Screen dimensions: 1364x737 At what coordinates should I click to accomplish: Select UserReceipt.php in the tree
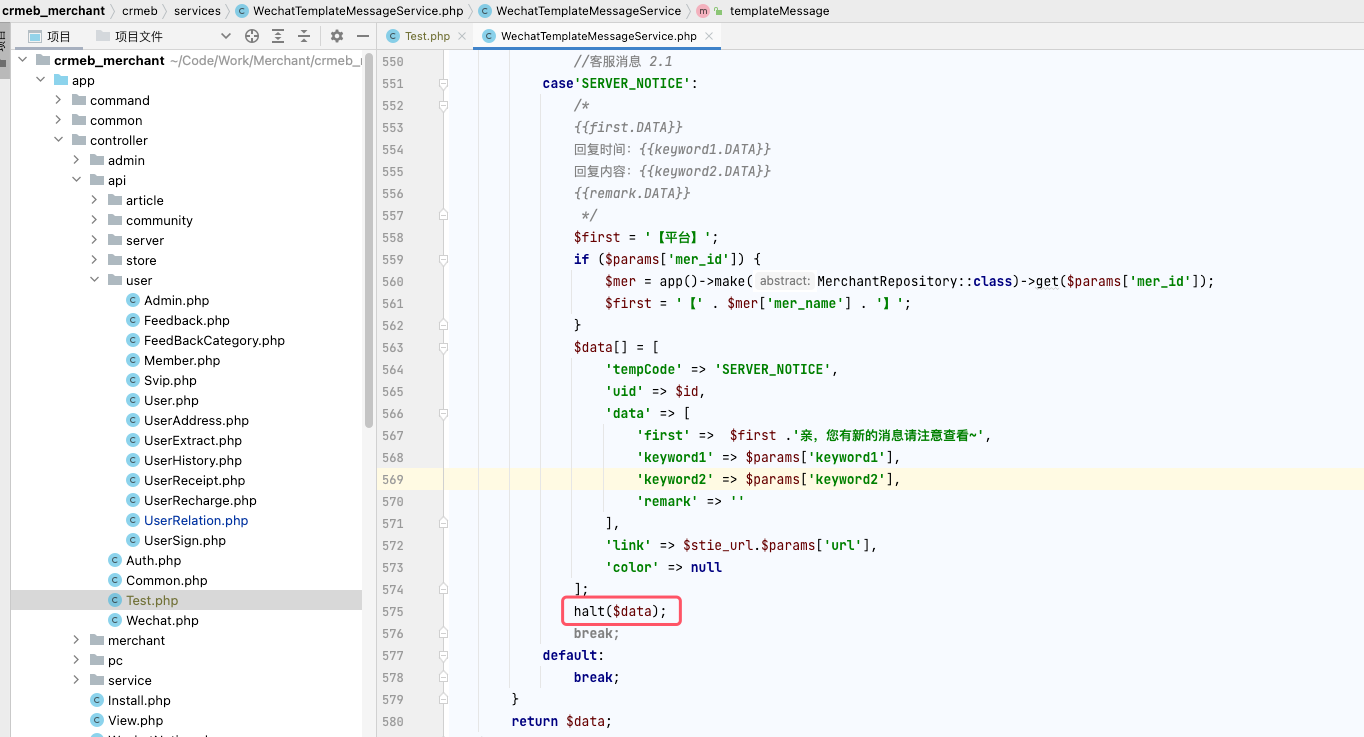coord(194,480)
